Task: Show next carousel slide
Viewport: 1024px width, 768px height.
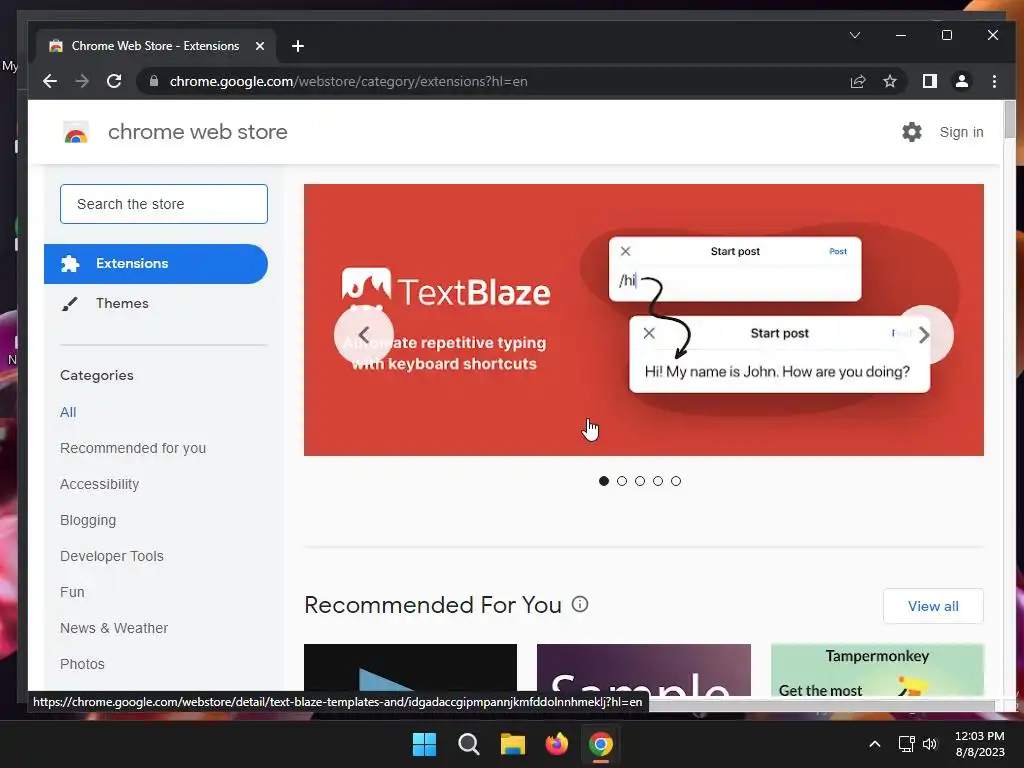Action: pos(923,335)
